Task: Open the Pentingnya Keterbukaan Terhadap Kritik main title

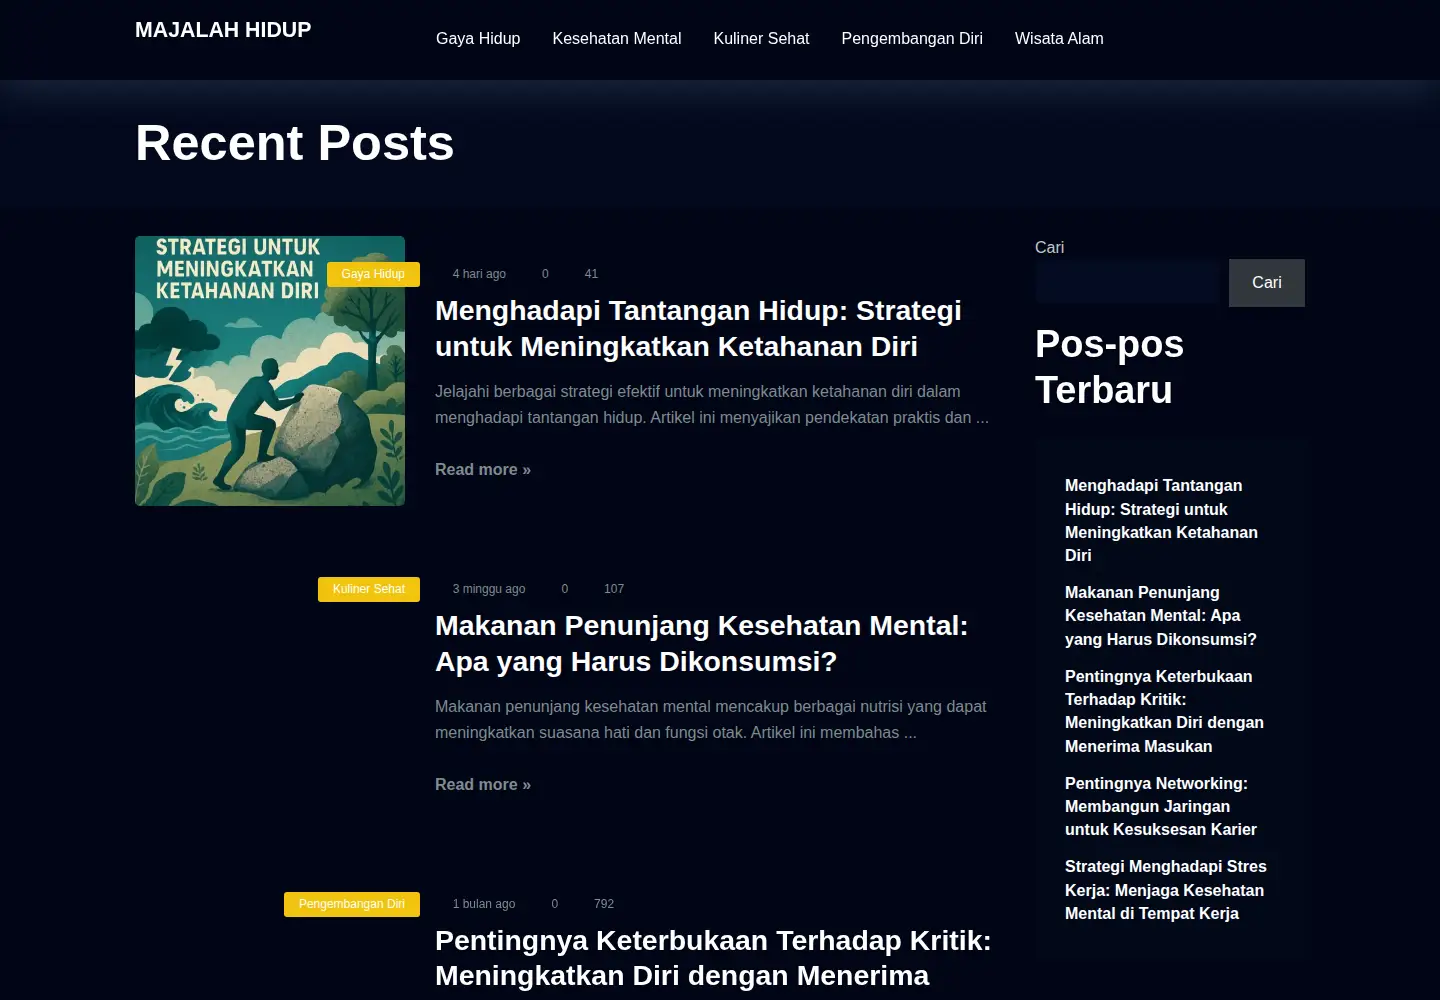Action: coord(713,958)
